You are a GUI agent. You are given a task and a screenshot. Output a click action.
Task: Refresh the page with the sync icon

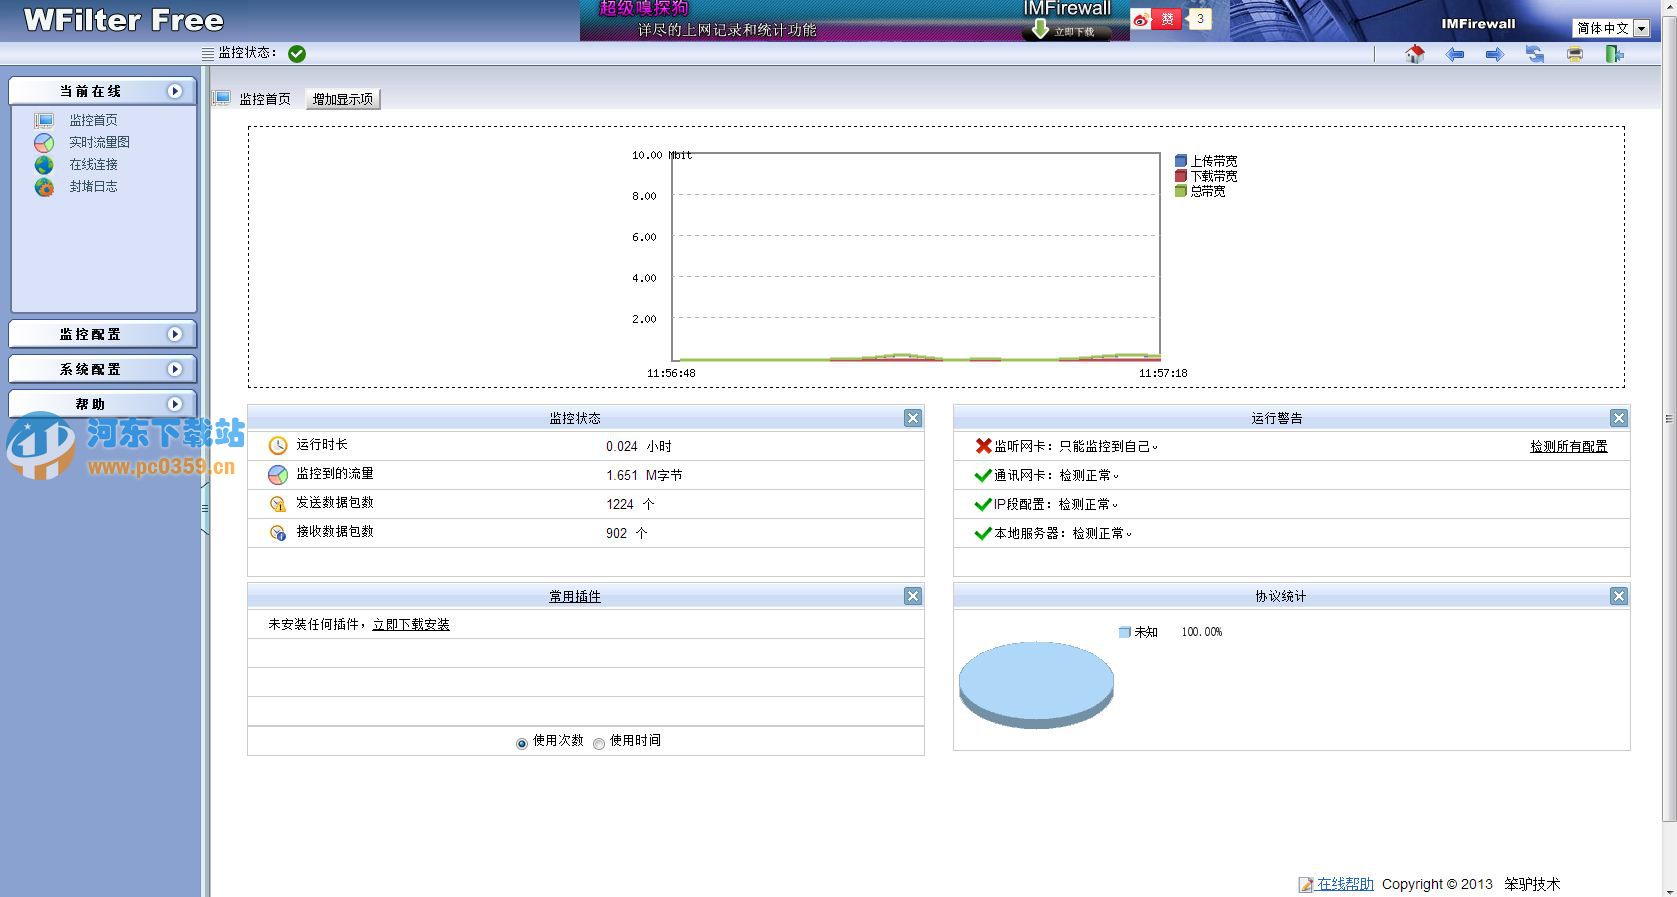(1535, 54)
